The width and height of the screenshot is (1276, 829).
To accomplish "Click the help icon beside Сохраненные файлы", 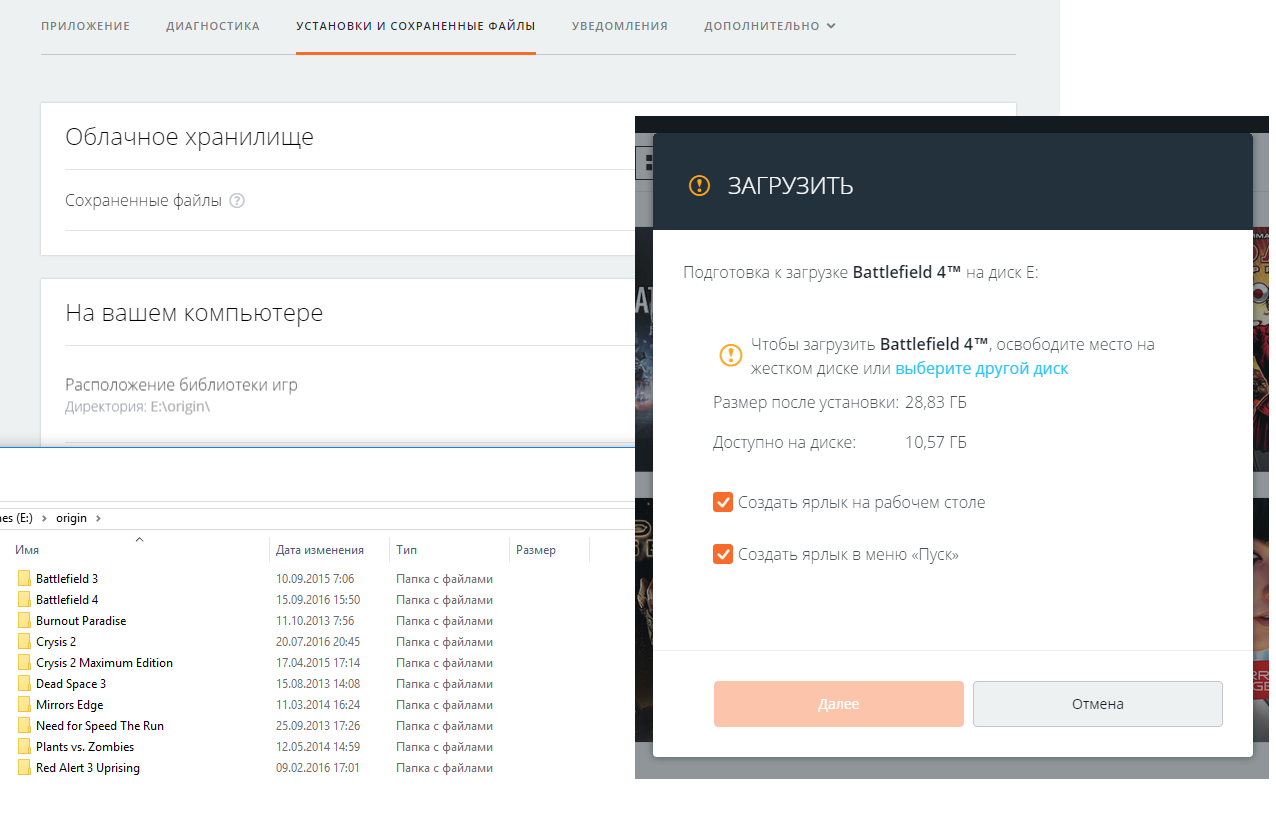I will [x=237, y=200].
